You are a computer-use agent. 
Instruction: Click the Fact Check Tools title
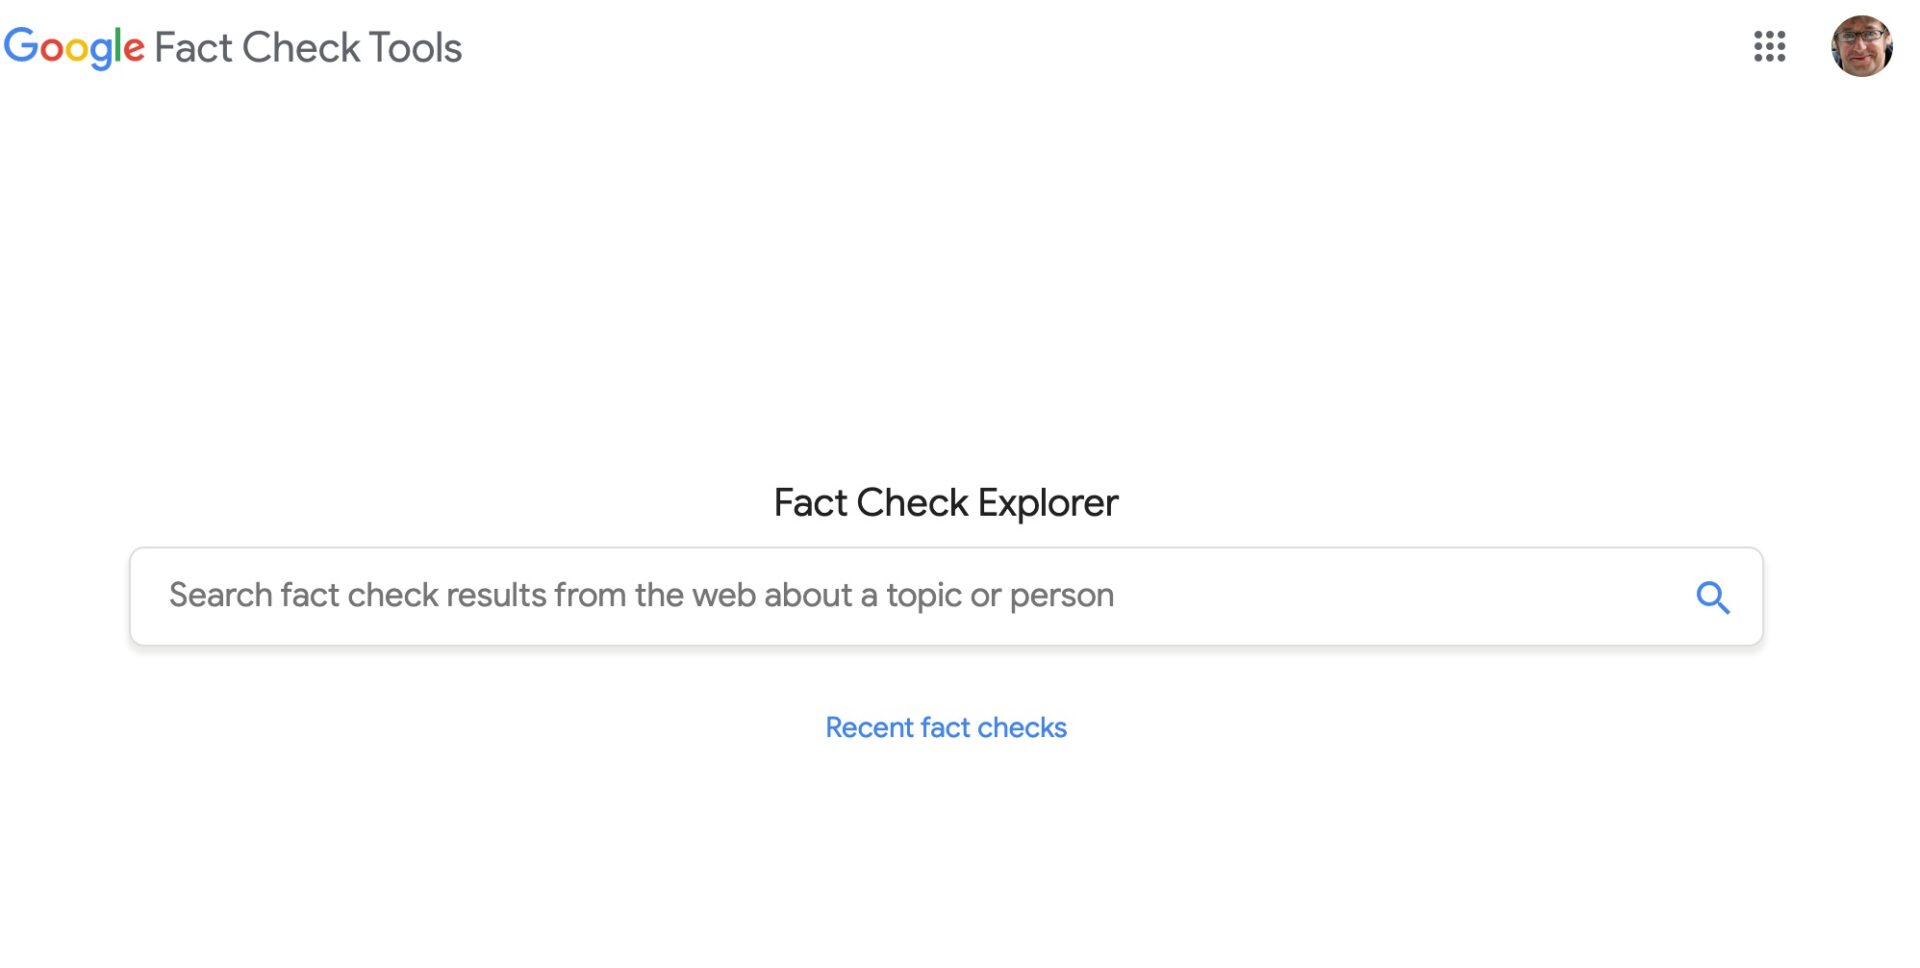[x=307, y=47]
